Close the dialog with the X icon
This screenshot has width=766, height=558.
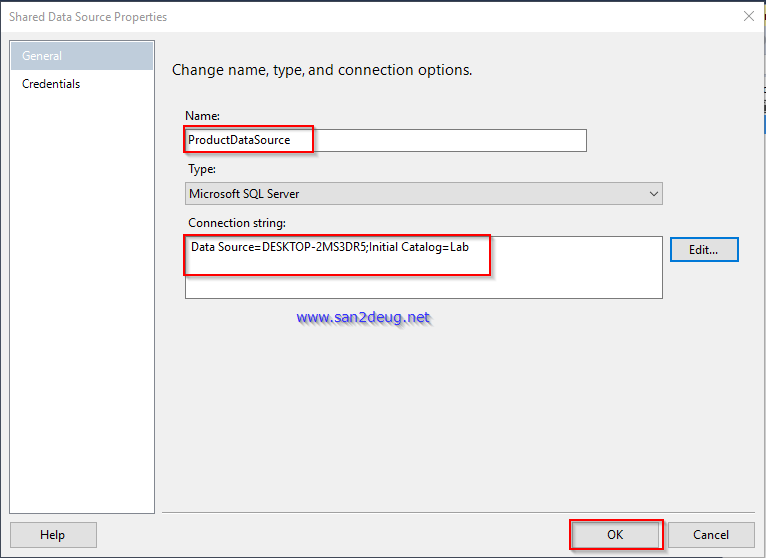[x=747, y=16]
